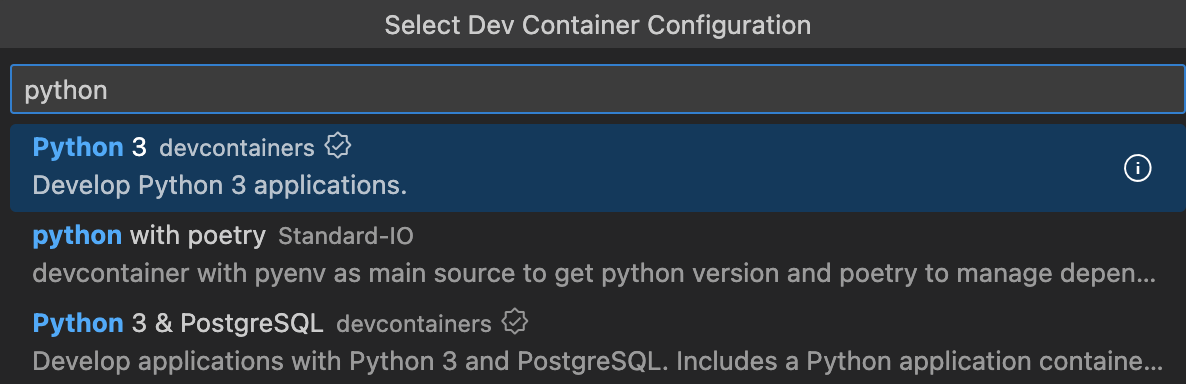Screen dimensions: 1186x384
Task: Click 'devcontainers' label on Python 3 & PostgreSQL row
Action: click(414, 324)
